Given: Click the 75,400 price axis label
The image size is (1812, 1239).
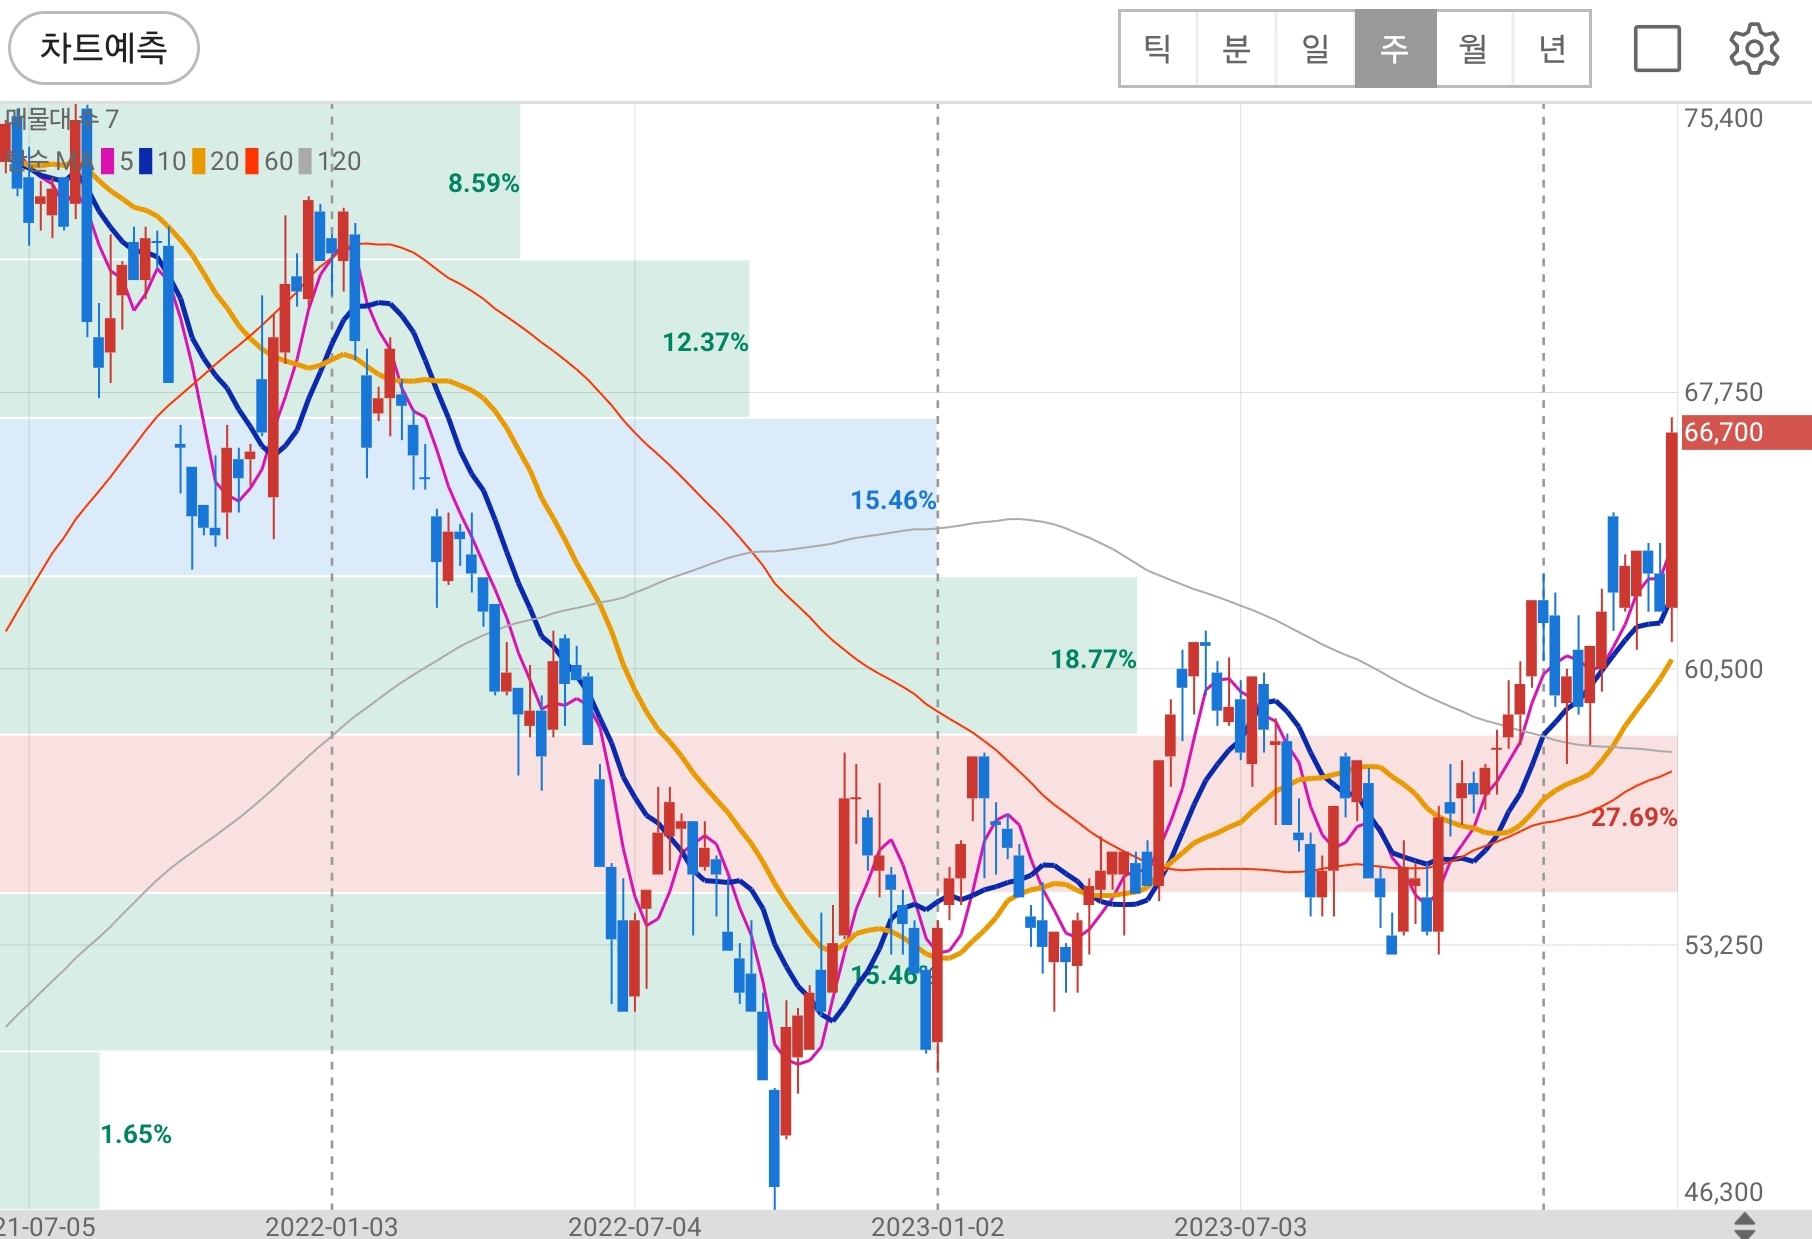Looking at the screenshot, I should (x=1723, y=118).
